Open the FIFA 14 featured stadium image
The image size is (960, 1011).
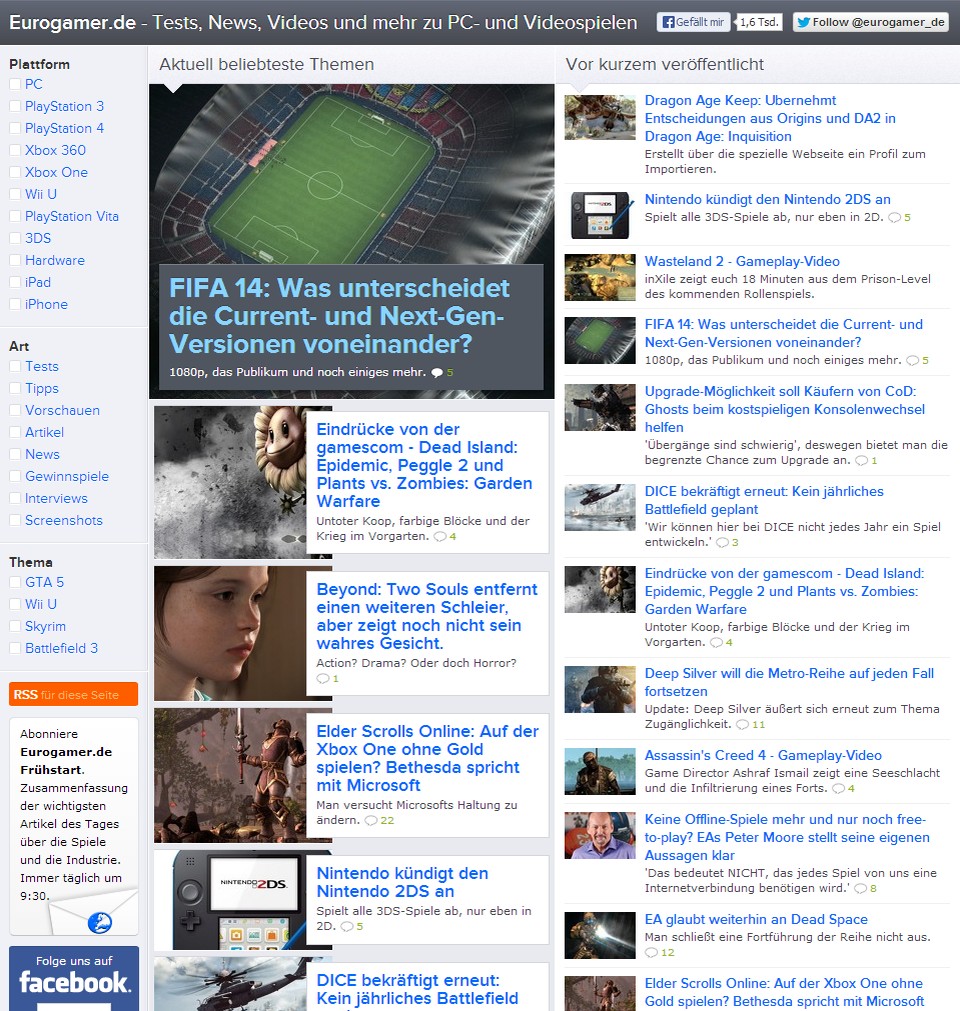point(351,174)
